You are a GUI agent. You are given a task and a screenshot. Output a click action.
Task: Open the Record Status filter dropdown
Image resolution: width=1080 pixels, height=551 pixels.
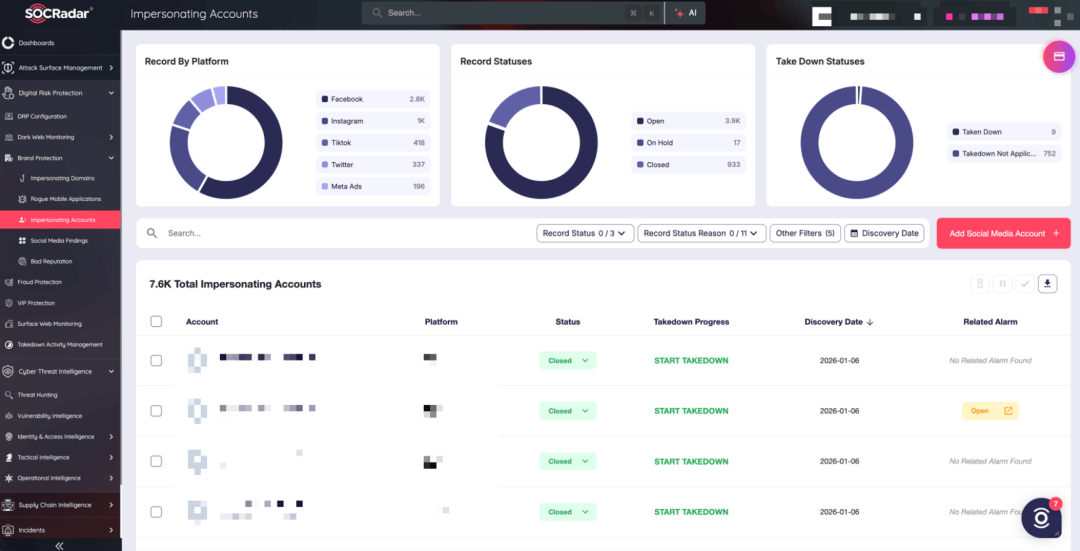tap(585, 233)
